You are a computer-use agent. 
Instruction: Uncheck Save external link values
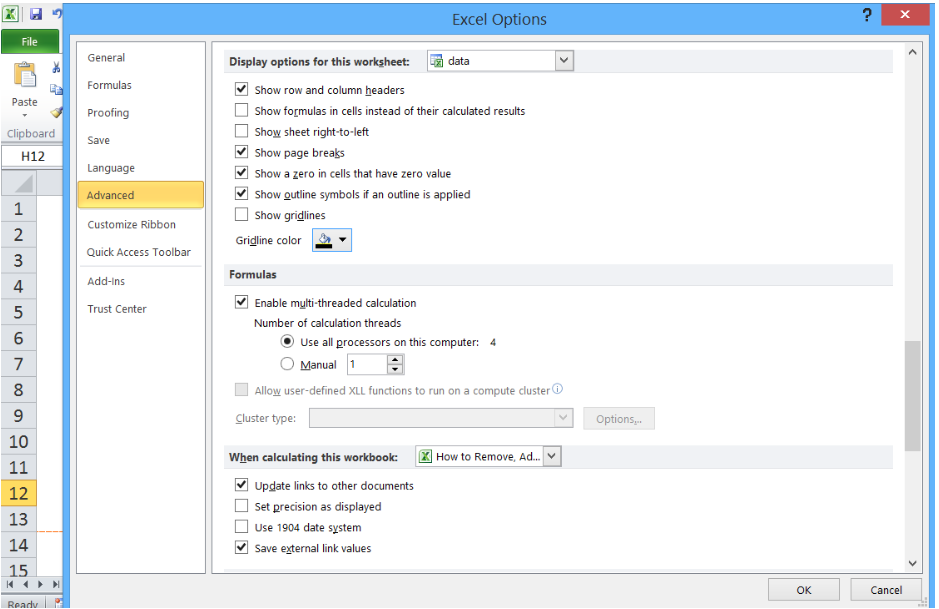click(241, 548)
